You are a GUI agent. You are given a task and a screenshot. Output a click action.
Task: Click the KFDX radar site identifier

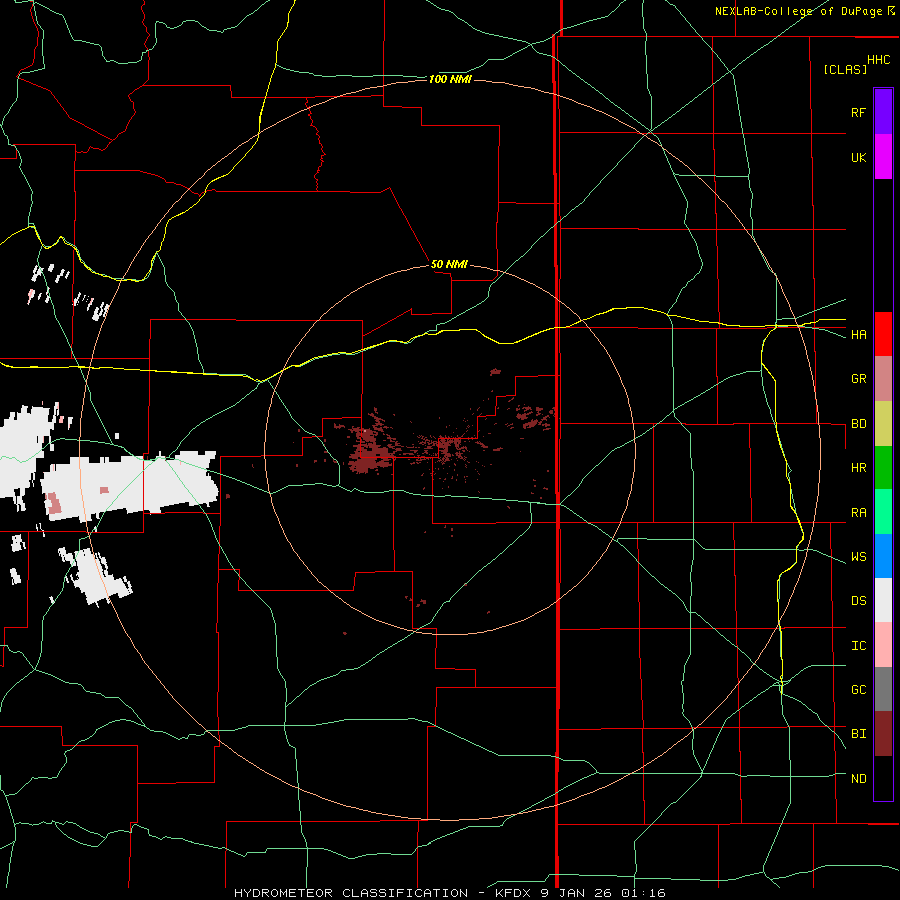514,893
